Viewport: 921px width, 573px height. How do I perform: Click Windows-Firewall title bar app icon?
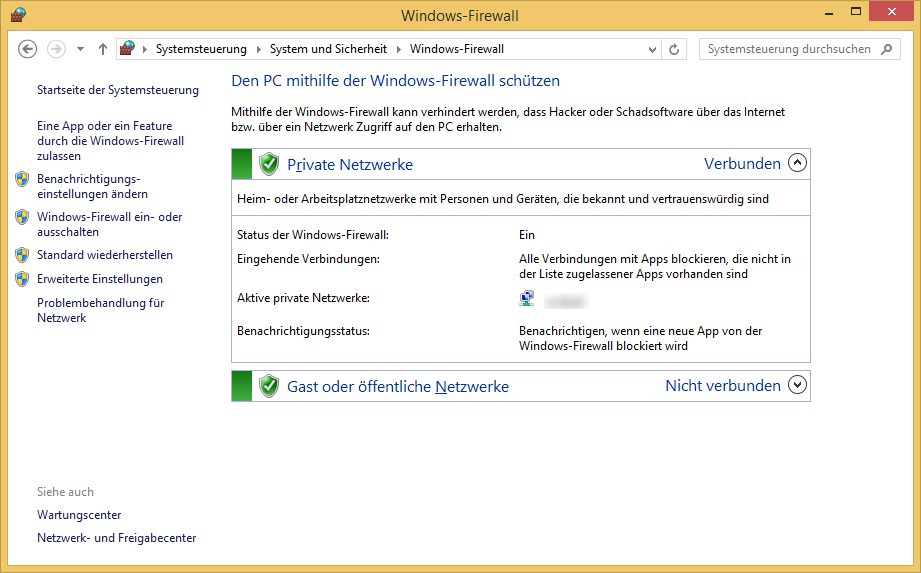[18, 14]
